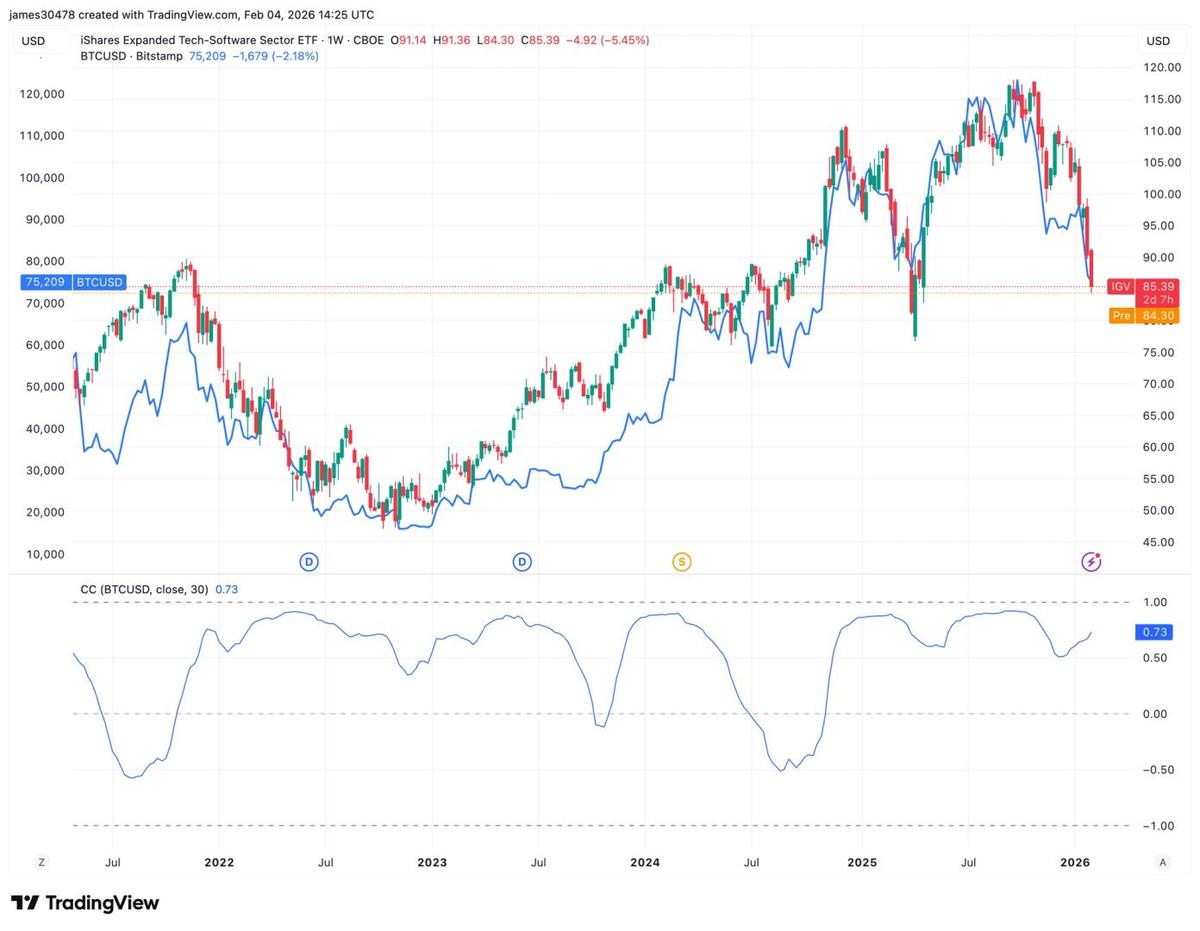1200x931 pixels.
Task: Select the right USD currency label
Action: (1156, 41)
